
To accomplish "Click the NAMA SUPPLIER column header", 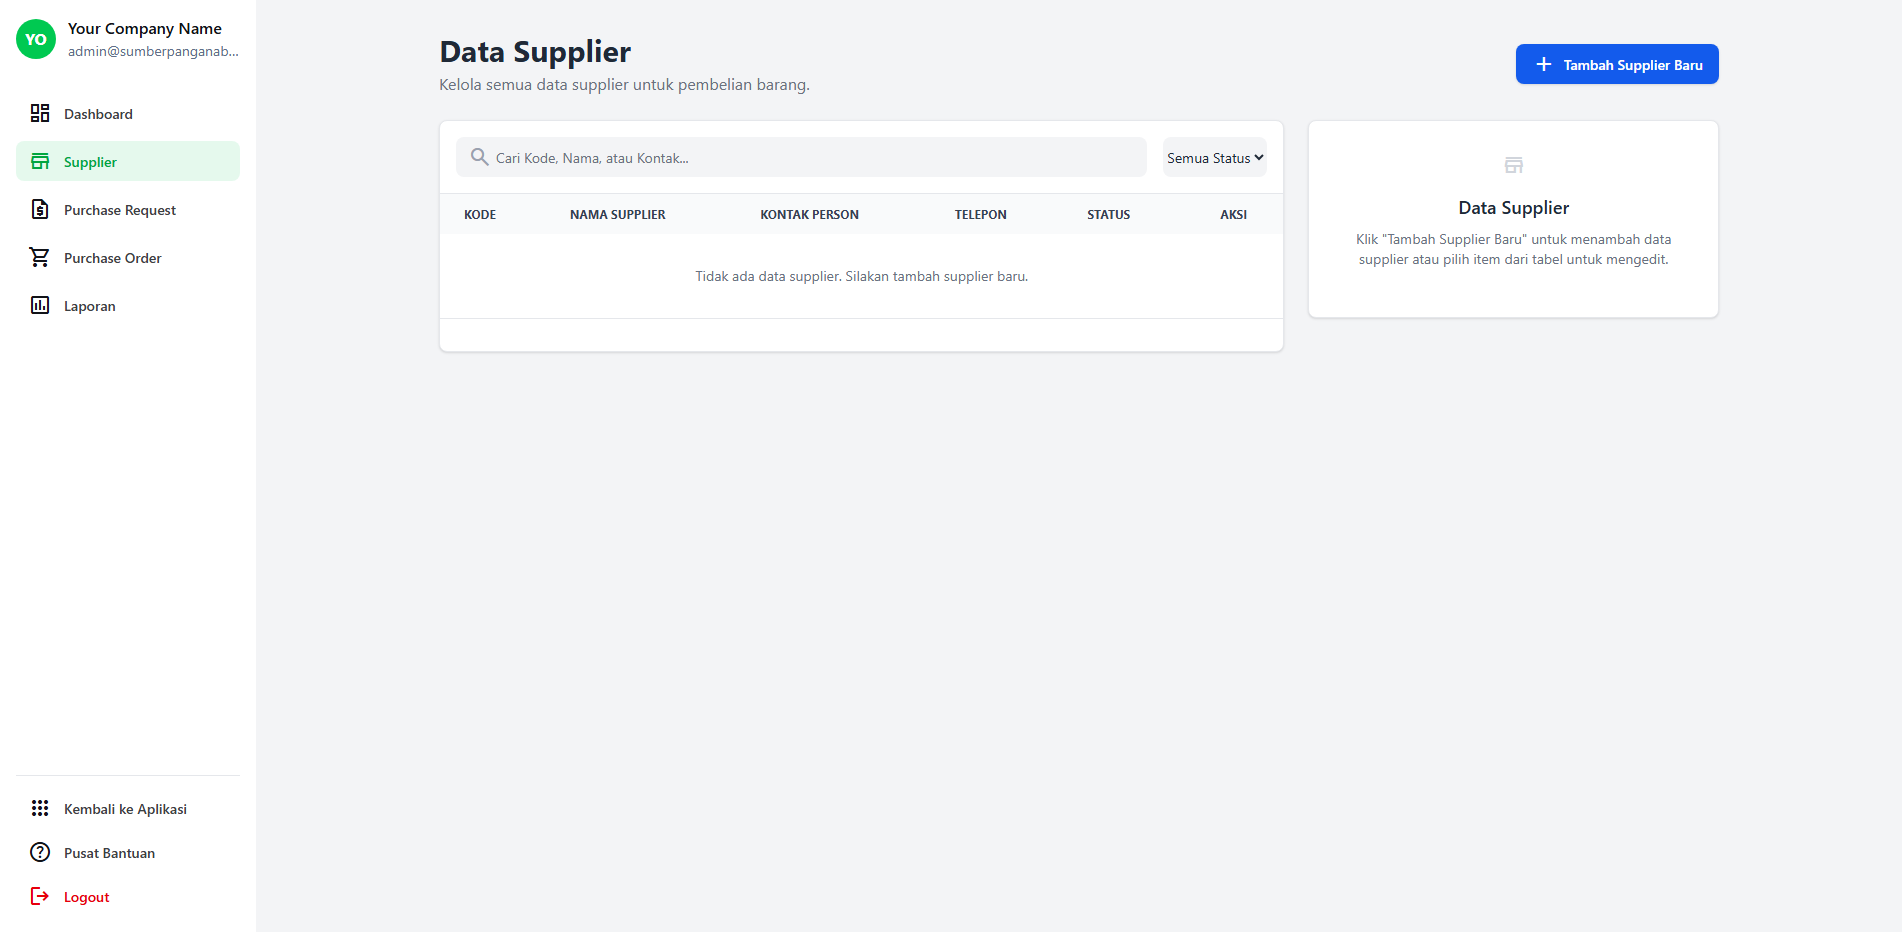I will click(617, 214).
